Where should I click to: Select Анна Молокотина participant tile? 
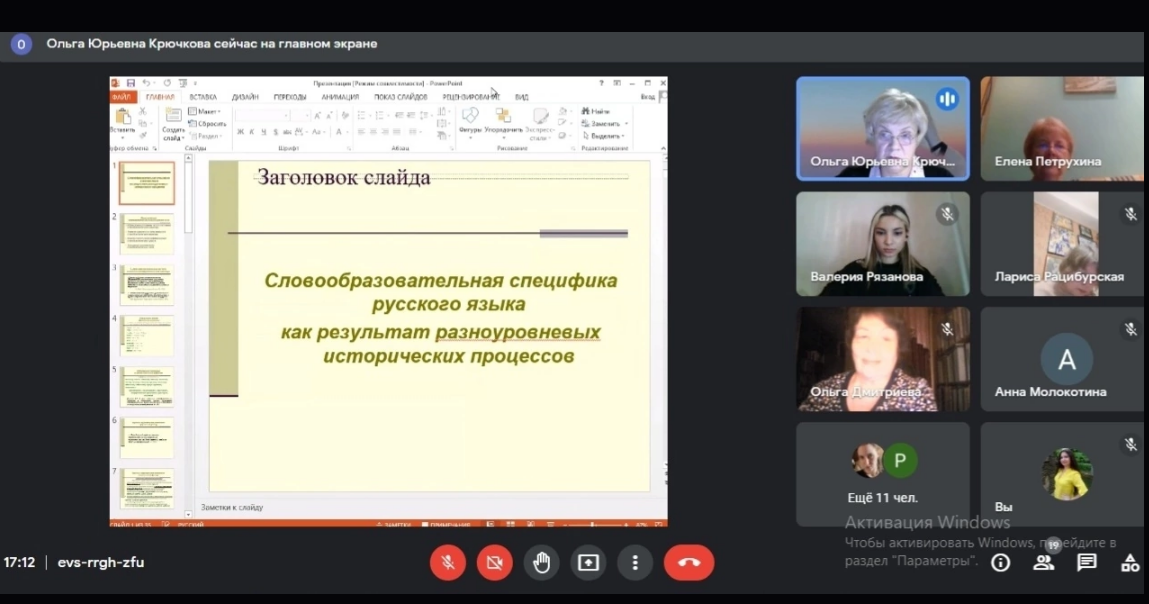point(1063,359)
